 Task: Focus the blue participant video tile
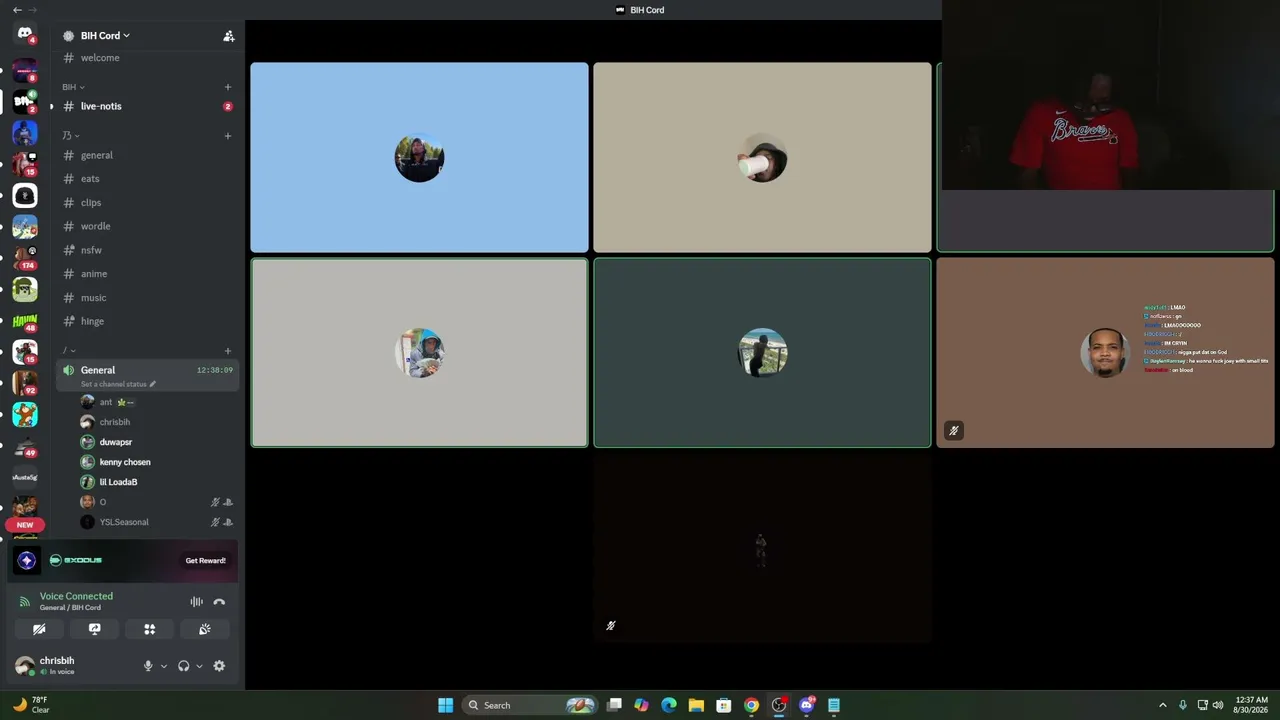(x=419, y=157)
